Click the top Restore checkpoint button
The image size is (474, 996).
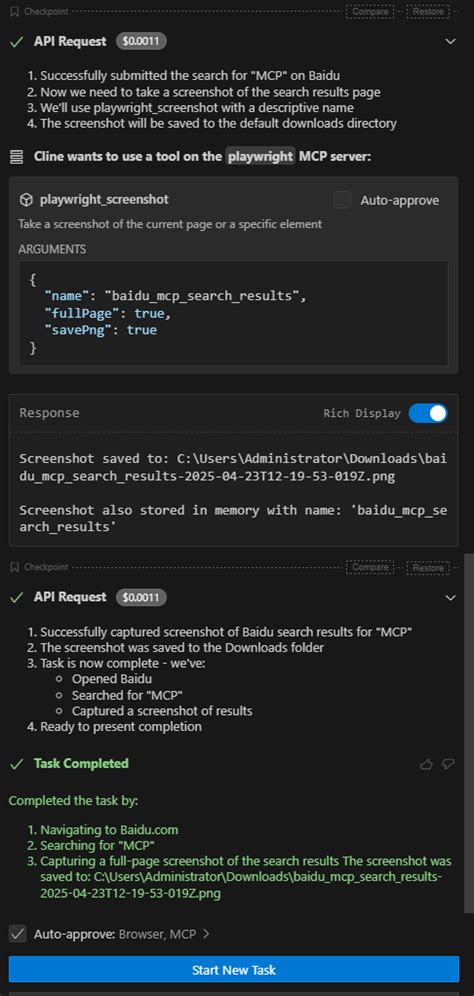coord(428,11)
